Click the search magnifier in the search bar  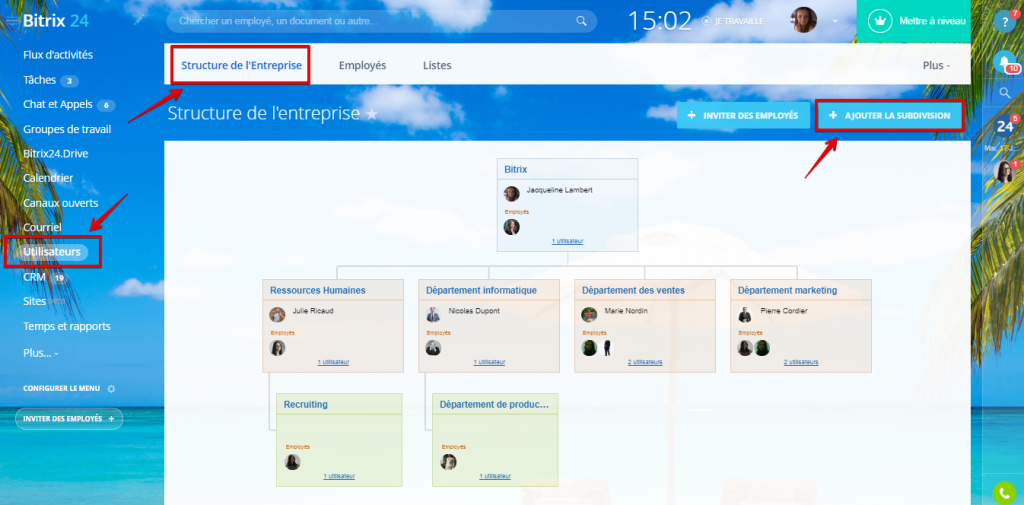pyautogui.click(x=581, y=21)
